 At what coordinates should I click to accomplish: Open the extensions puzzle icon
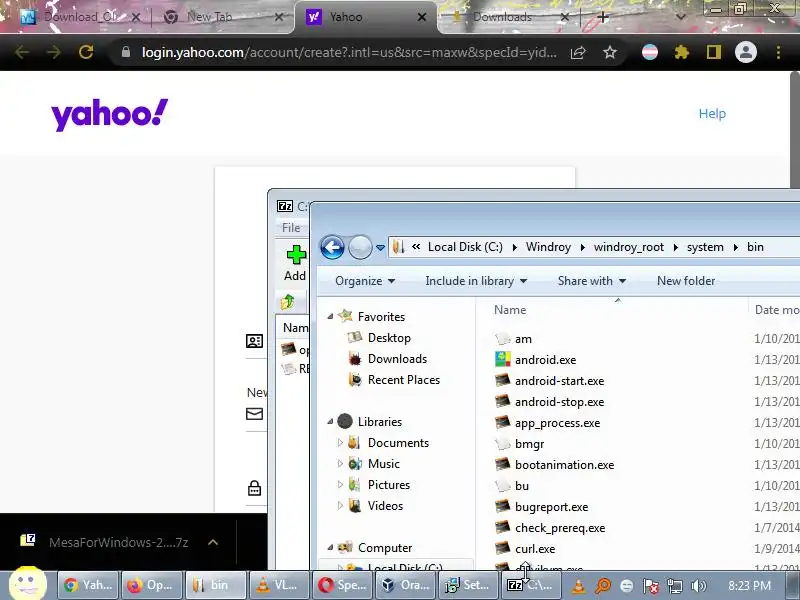[682, 52]
